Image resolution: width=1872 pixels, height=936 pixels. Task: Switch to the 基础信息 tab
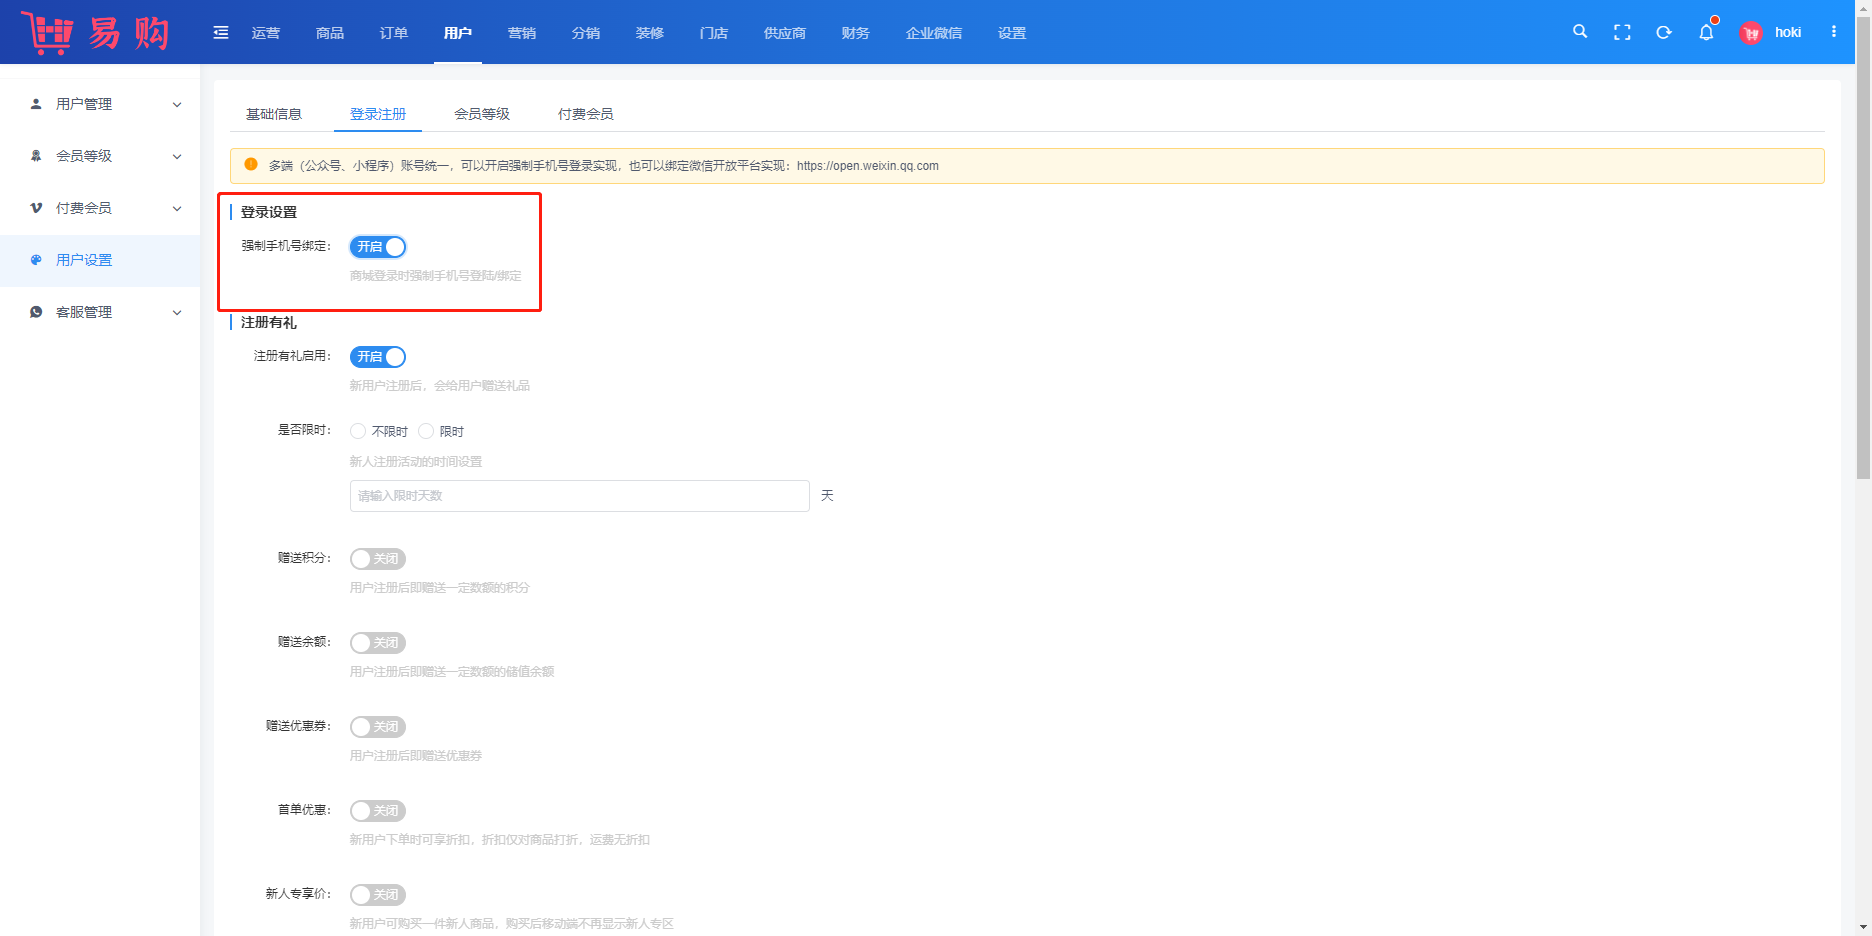tap(274, 114)
